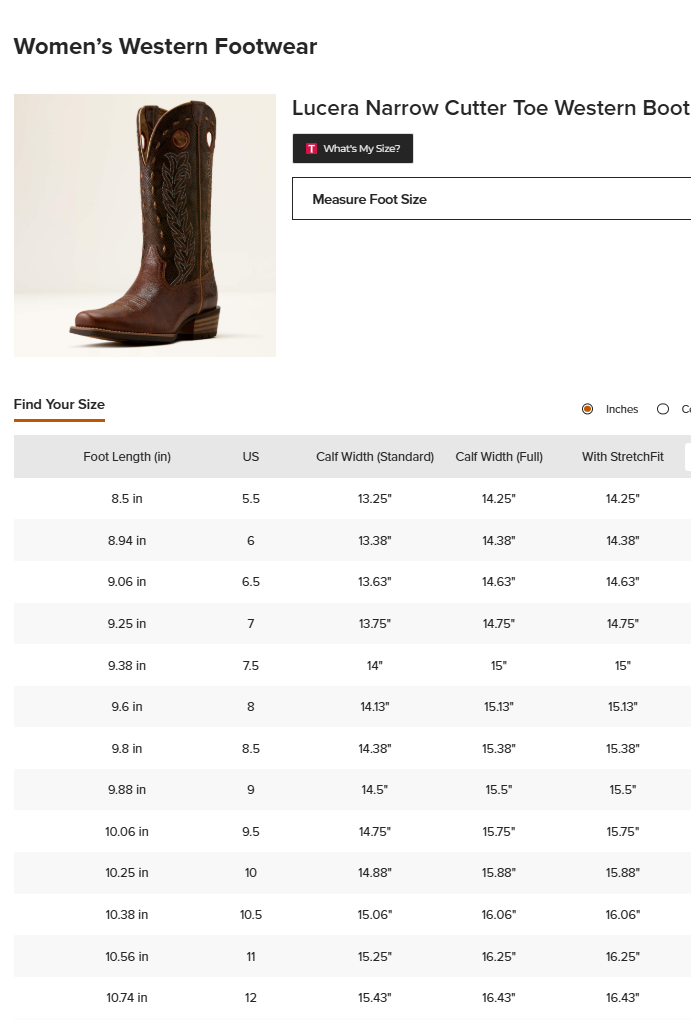The width and height of the screenshot is (691, 1020).
Task: Select the 14" standard calf width cell
Action: [x=375, y=665]
